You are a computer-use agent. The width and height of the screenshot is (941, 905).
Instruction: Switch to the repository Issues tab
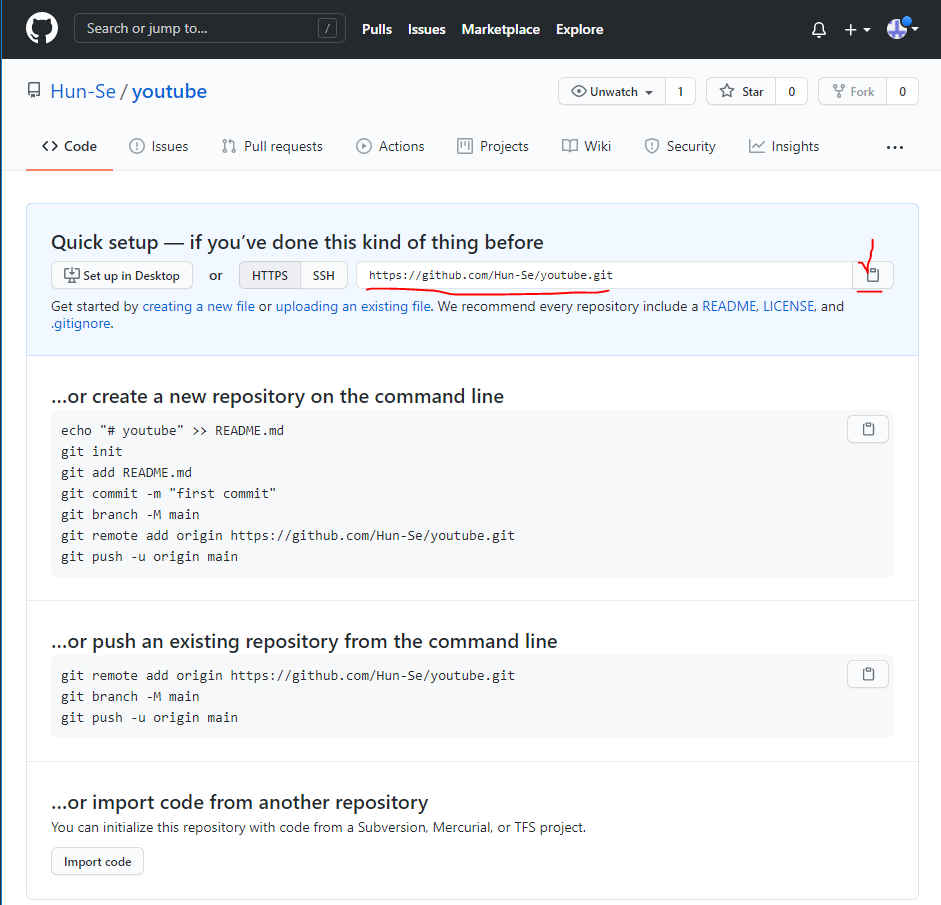click(x=158, y=146)
